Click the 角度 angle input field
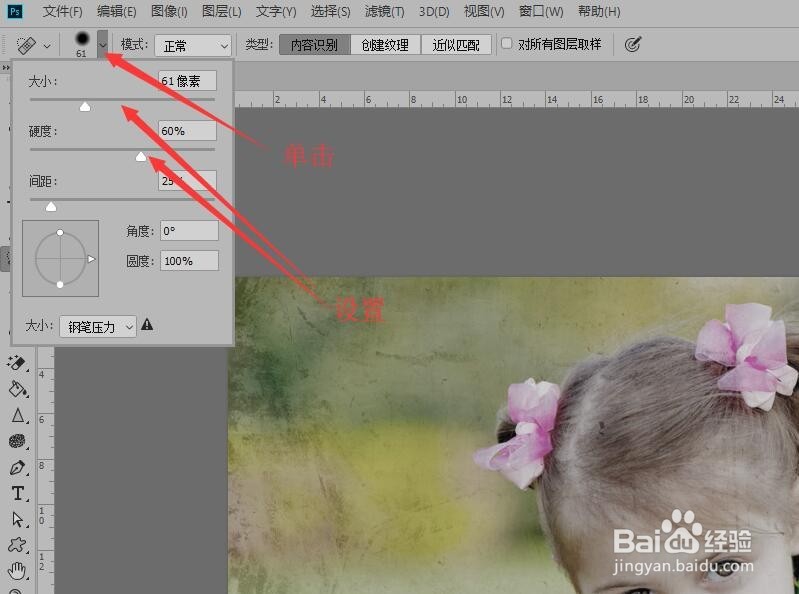Screen dimensions: 799x594 pyautogui.click(x=189, y=231)
